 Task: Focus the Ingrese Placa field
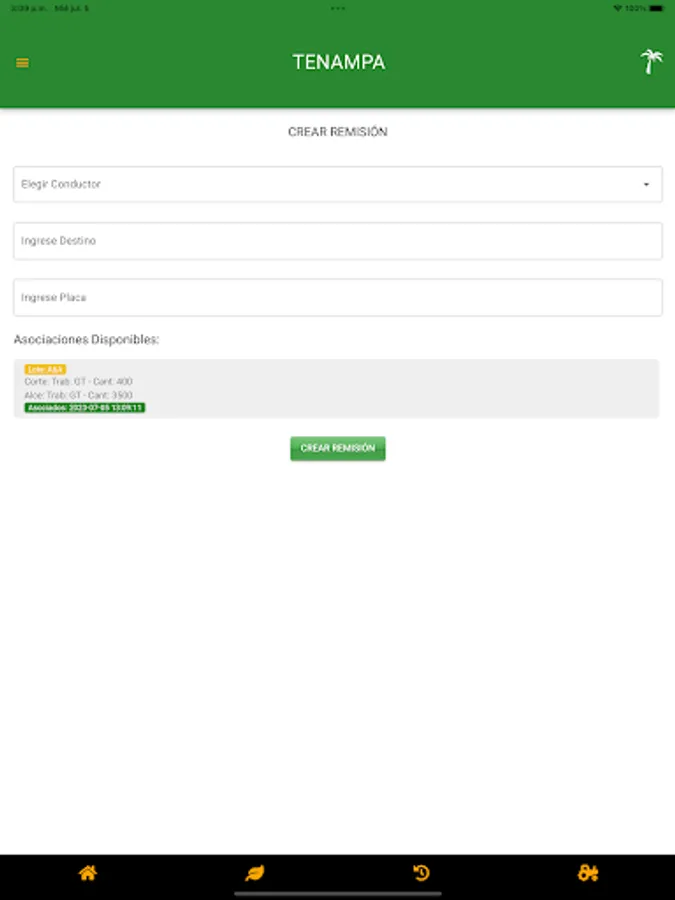pos(338,298)
